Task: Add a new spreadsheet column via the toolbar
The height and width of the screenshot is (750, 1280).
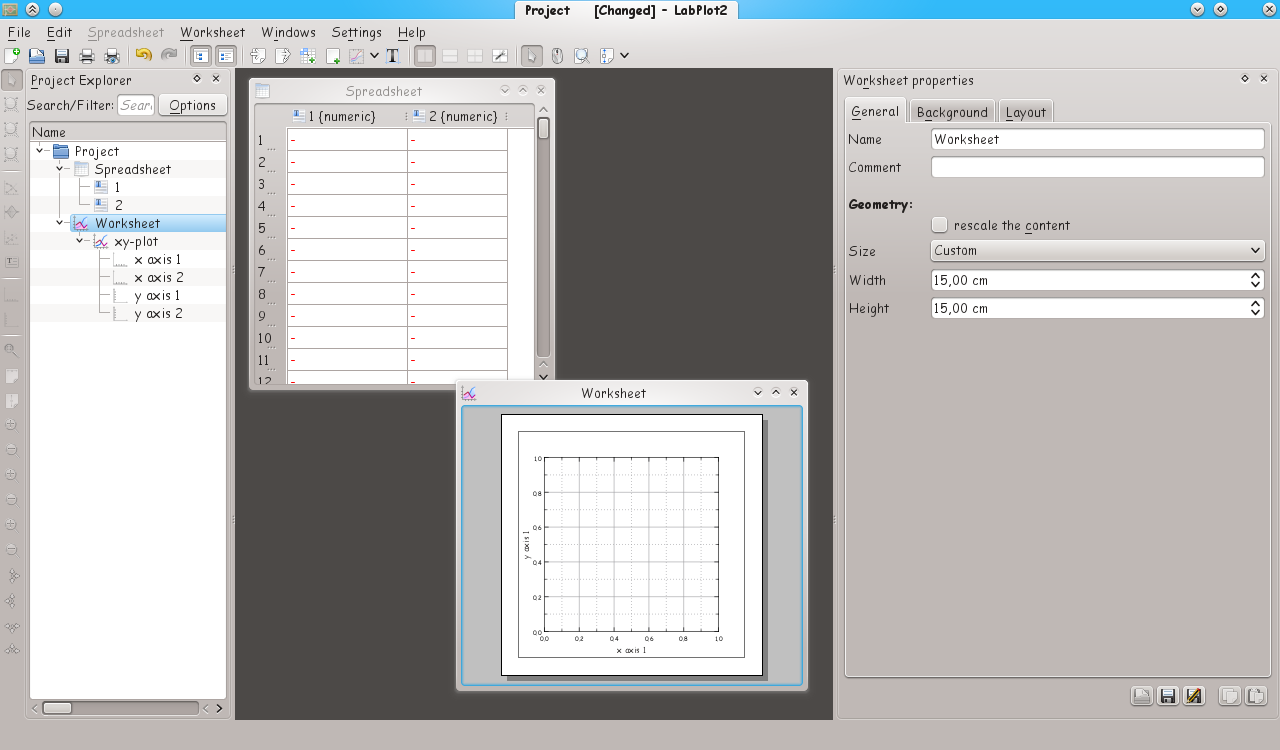Action: tap(308, 56)
